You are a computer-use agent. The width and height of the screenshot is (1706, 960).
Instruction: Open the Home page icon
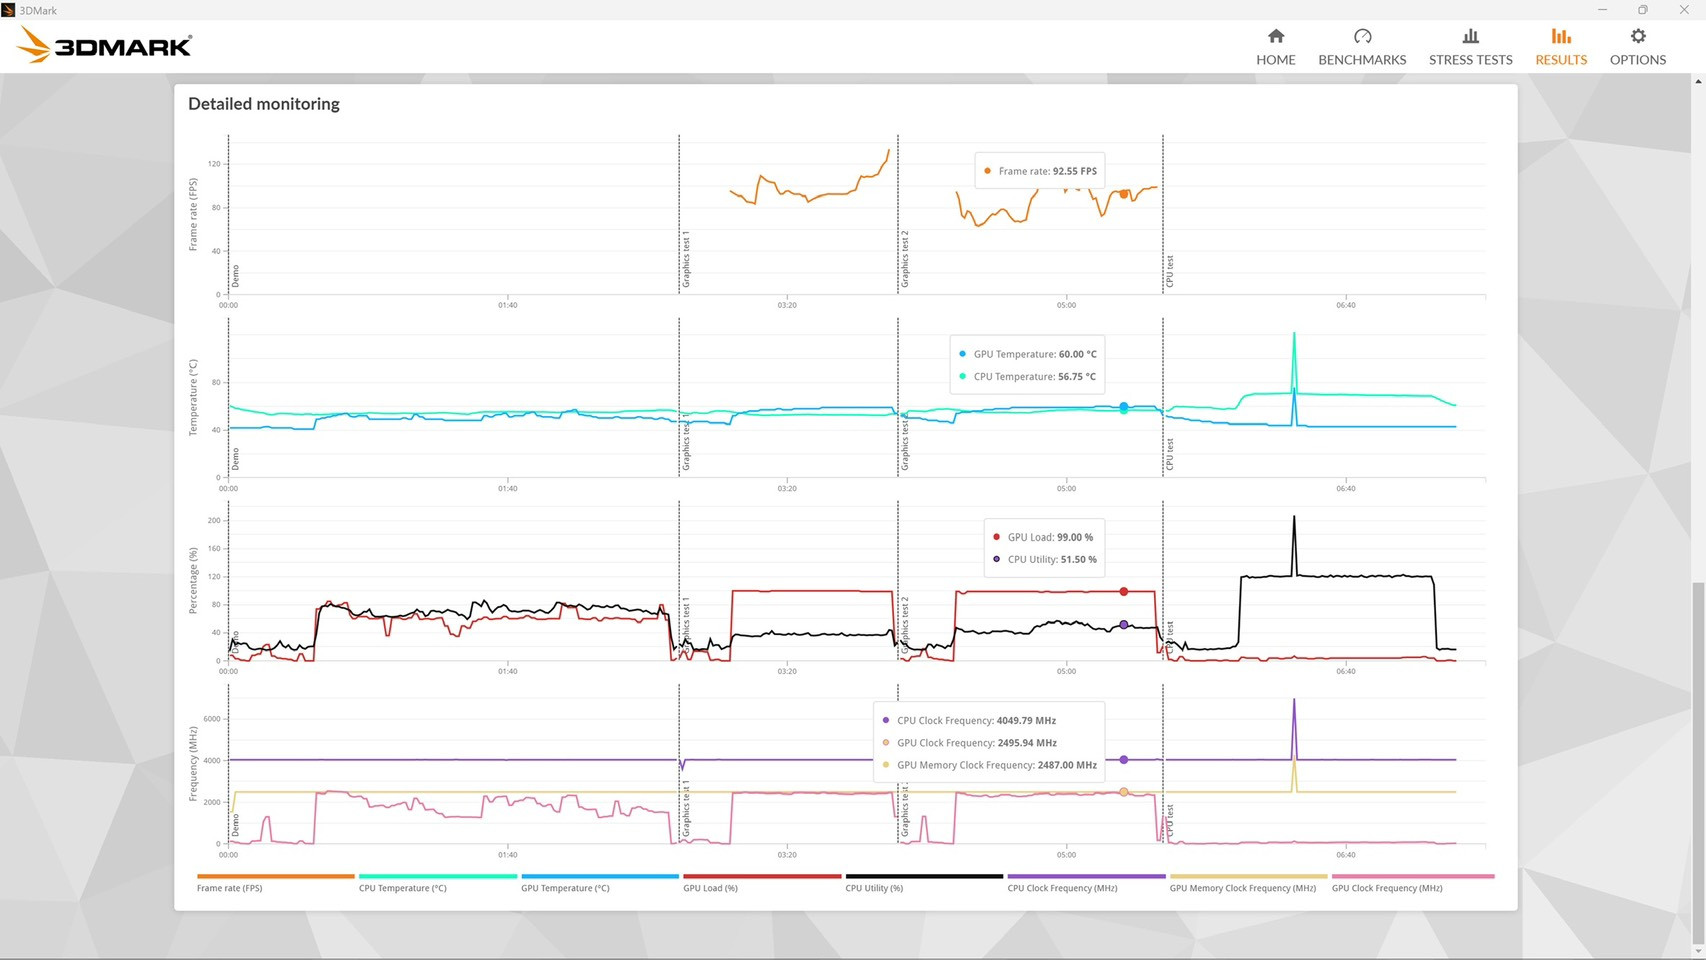point(1275,37)
